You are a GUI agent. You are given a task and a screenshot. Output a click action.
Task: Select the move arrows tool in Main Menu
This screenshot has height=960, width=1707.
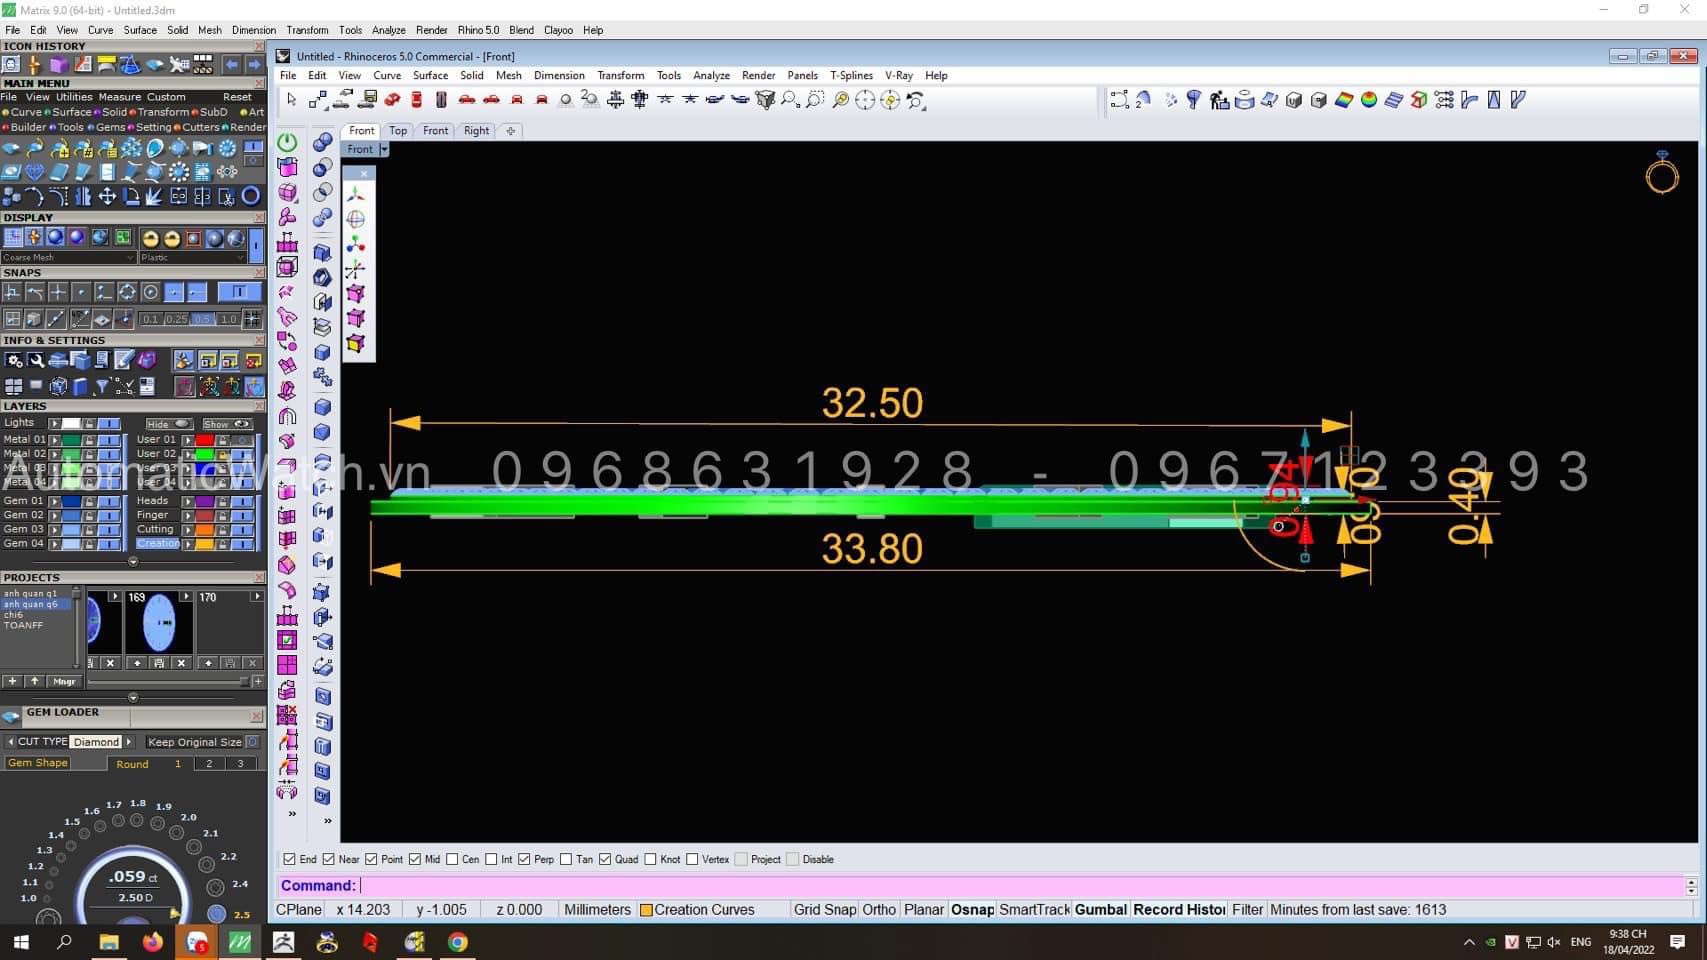click(106, 197)
